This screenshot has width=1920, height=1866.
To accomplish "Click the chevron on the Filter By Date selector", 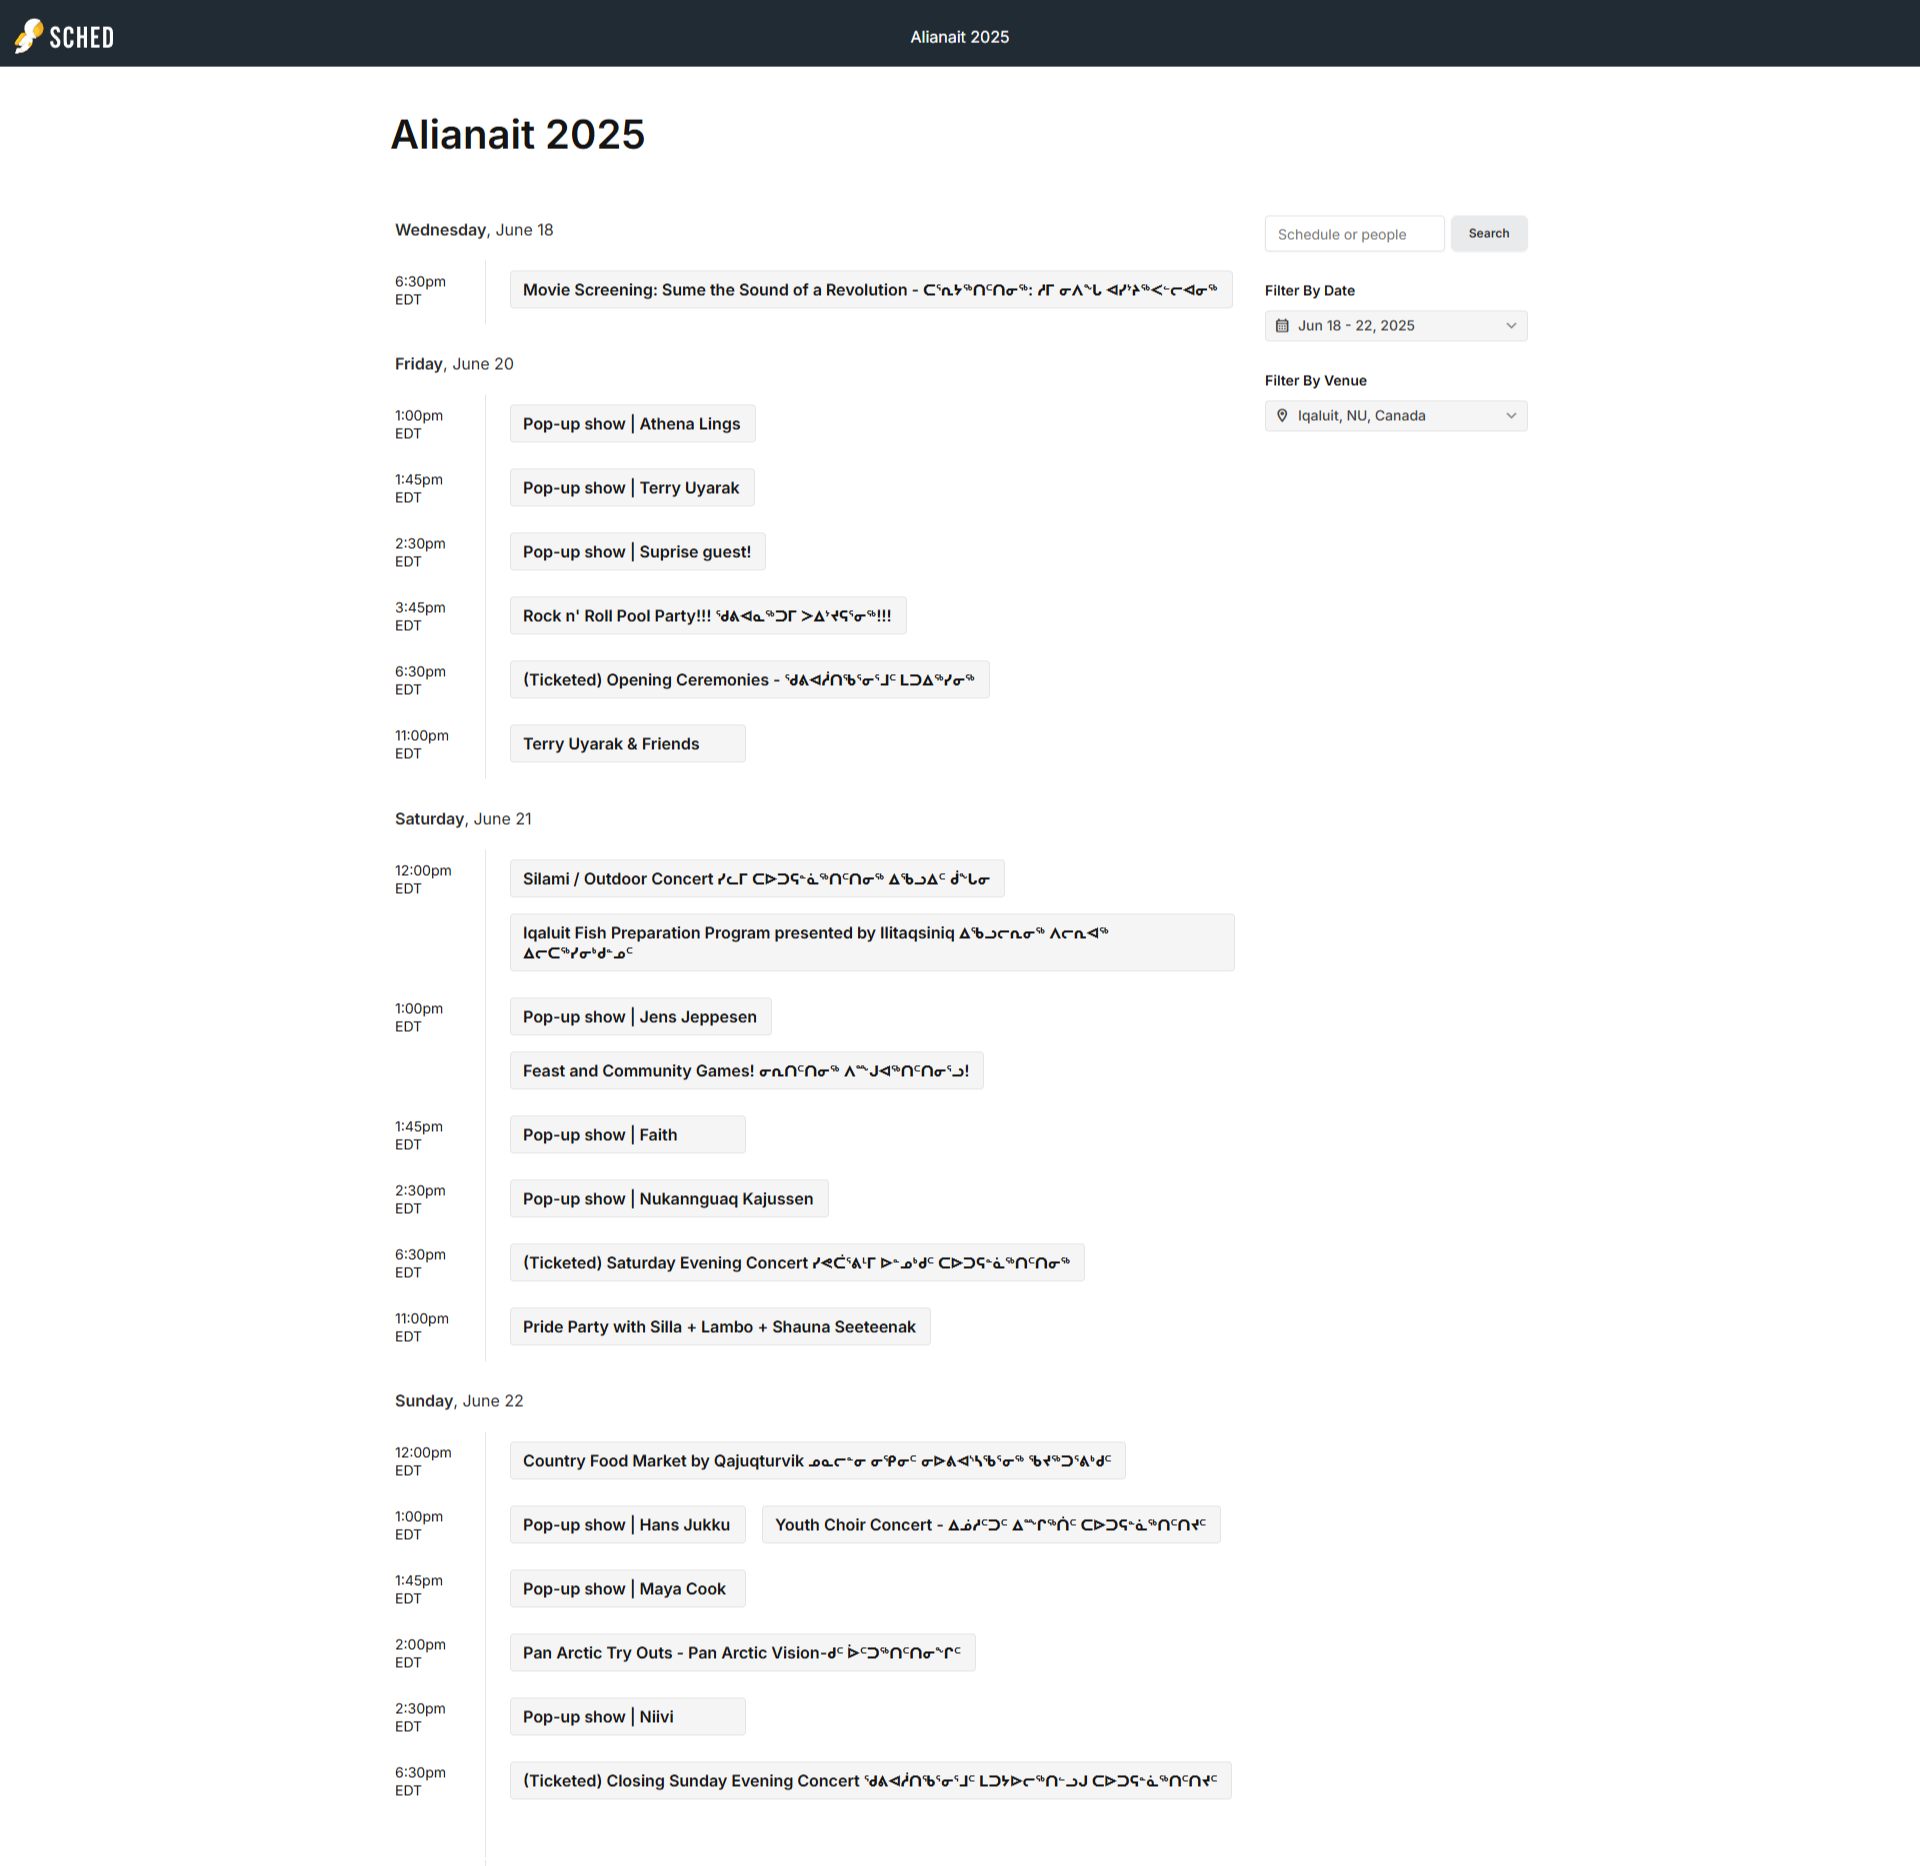I will point(1510,325).
